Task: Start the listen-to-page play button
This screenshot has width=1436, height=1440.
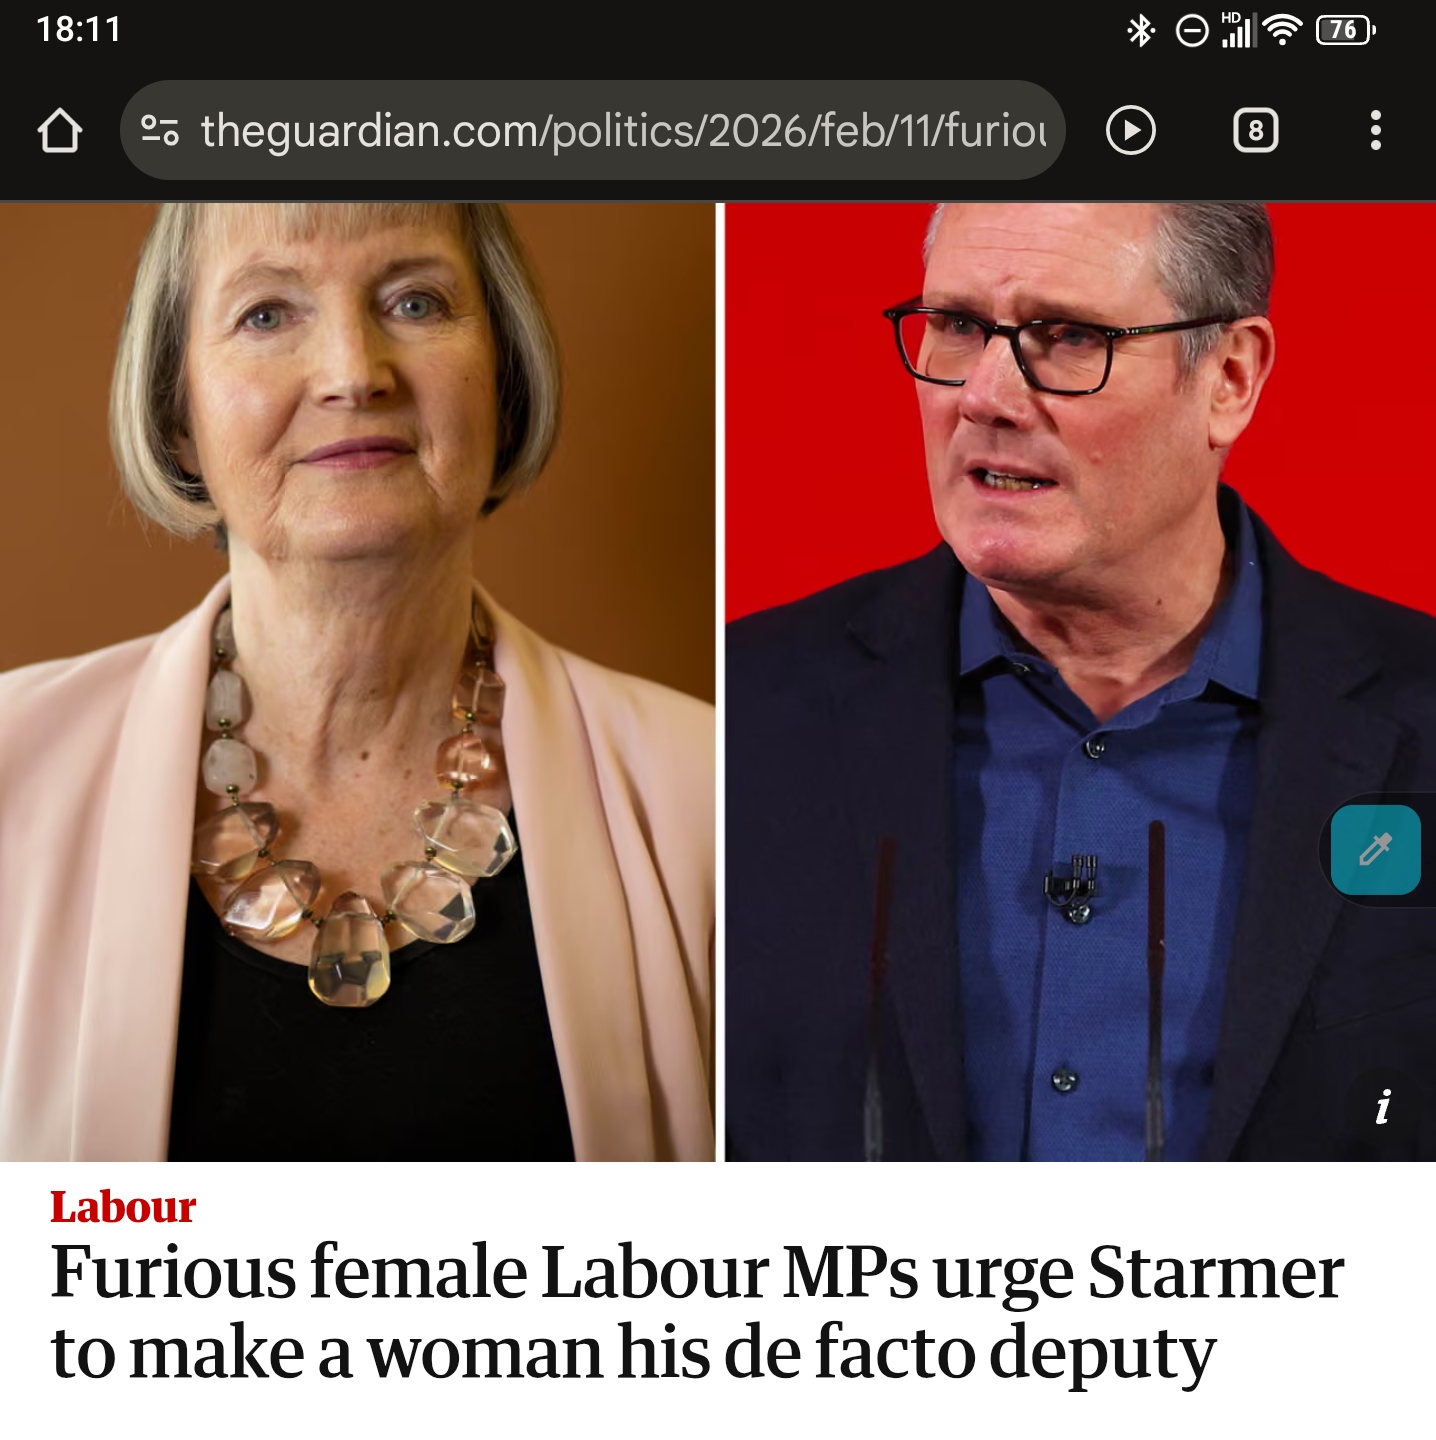Action: (x=1131, y=131)
